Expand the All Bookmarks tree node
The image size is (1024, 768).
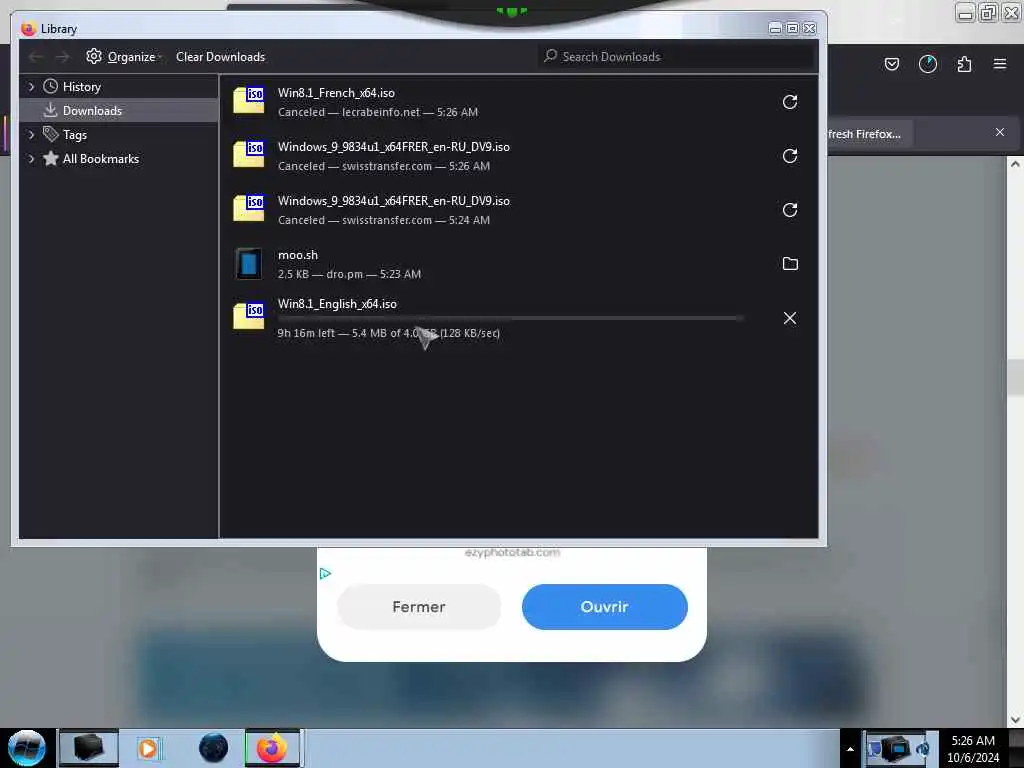point(31,159)
